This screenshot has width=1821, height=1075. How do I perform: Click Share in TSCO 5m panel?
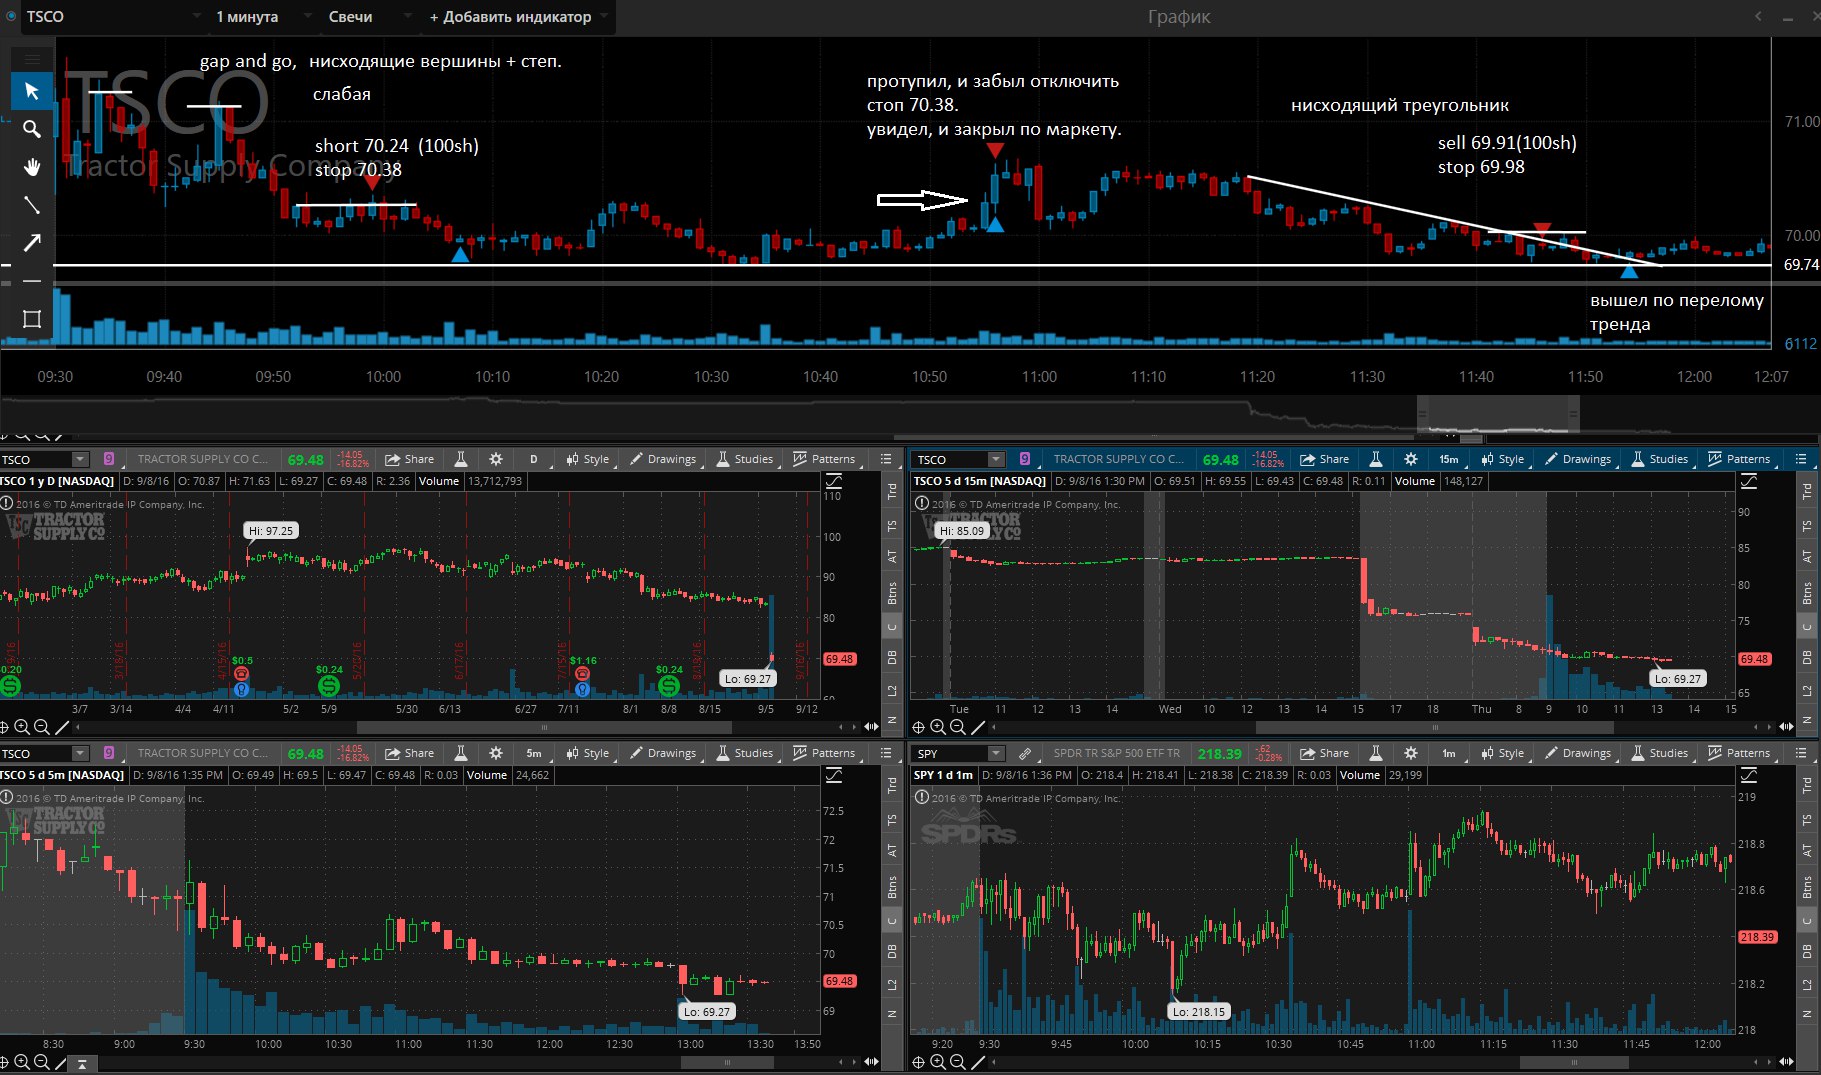[410, 753]
